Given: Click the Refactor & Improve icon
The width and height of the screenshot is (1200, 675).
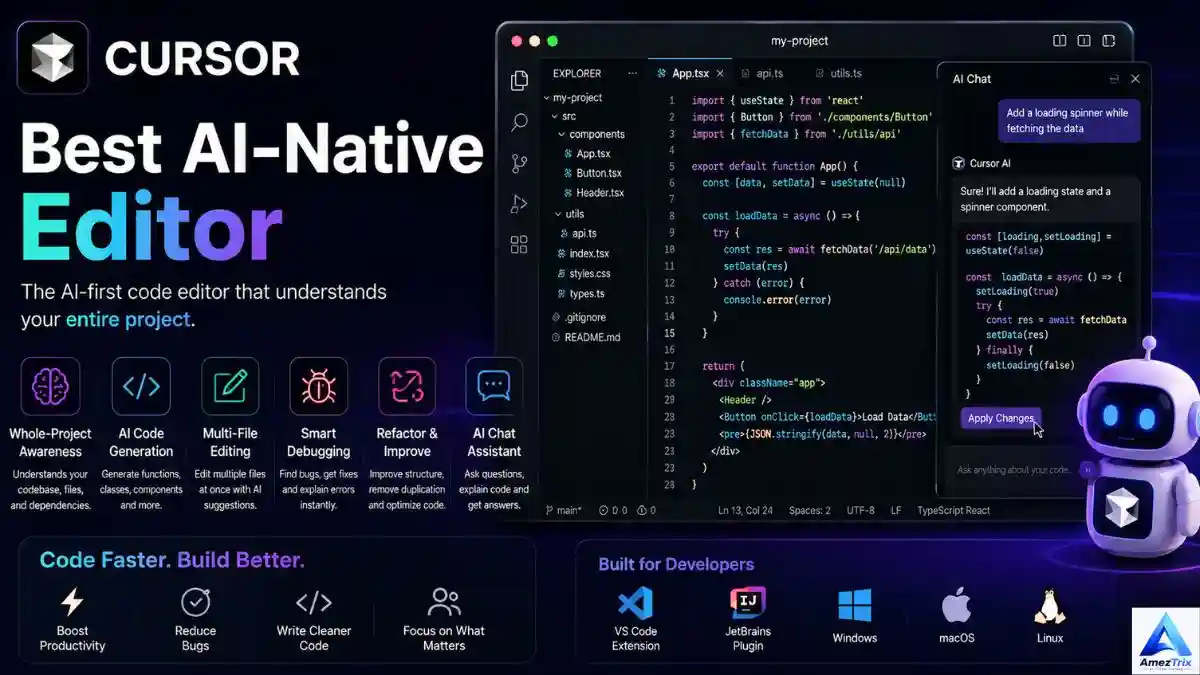Looking at the screenshot, I should 407,386.
